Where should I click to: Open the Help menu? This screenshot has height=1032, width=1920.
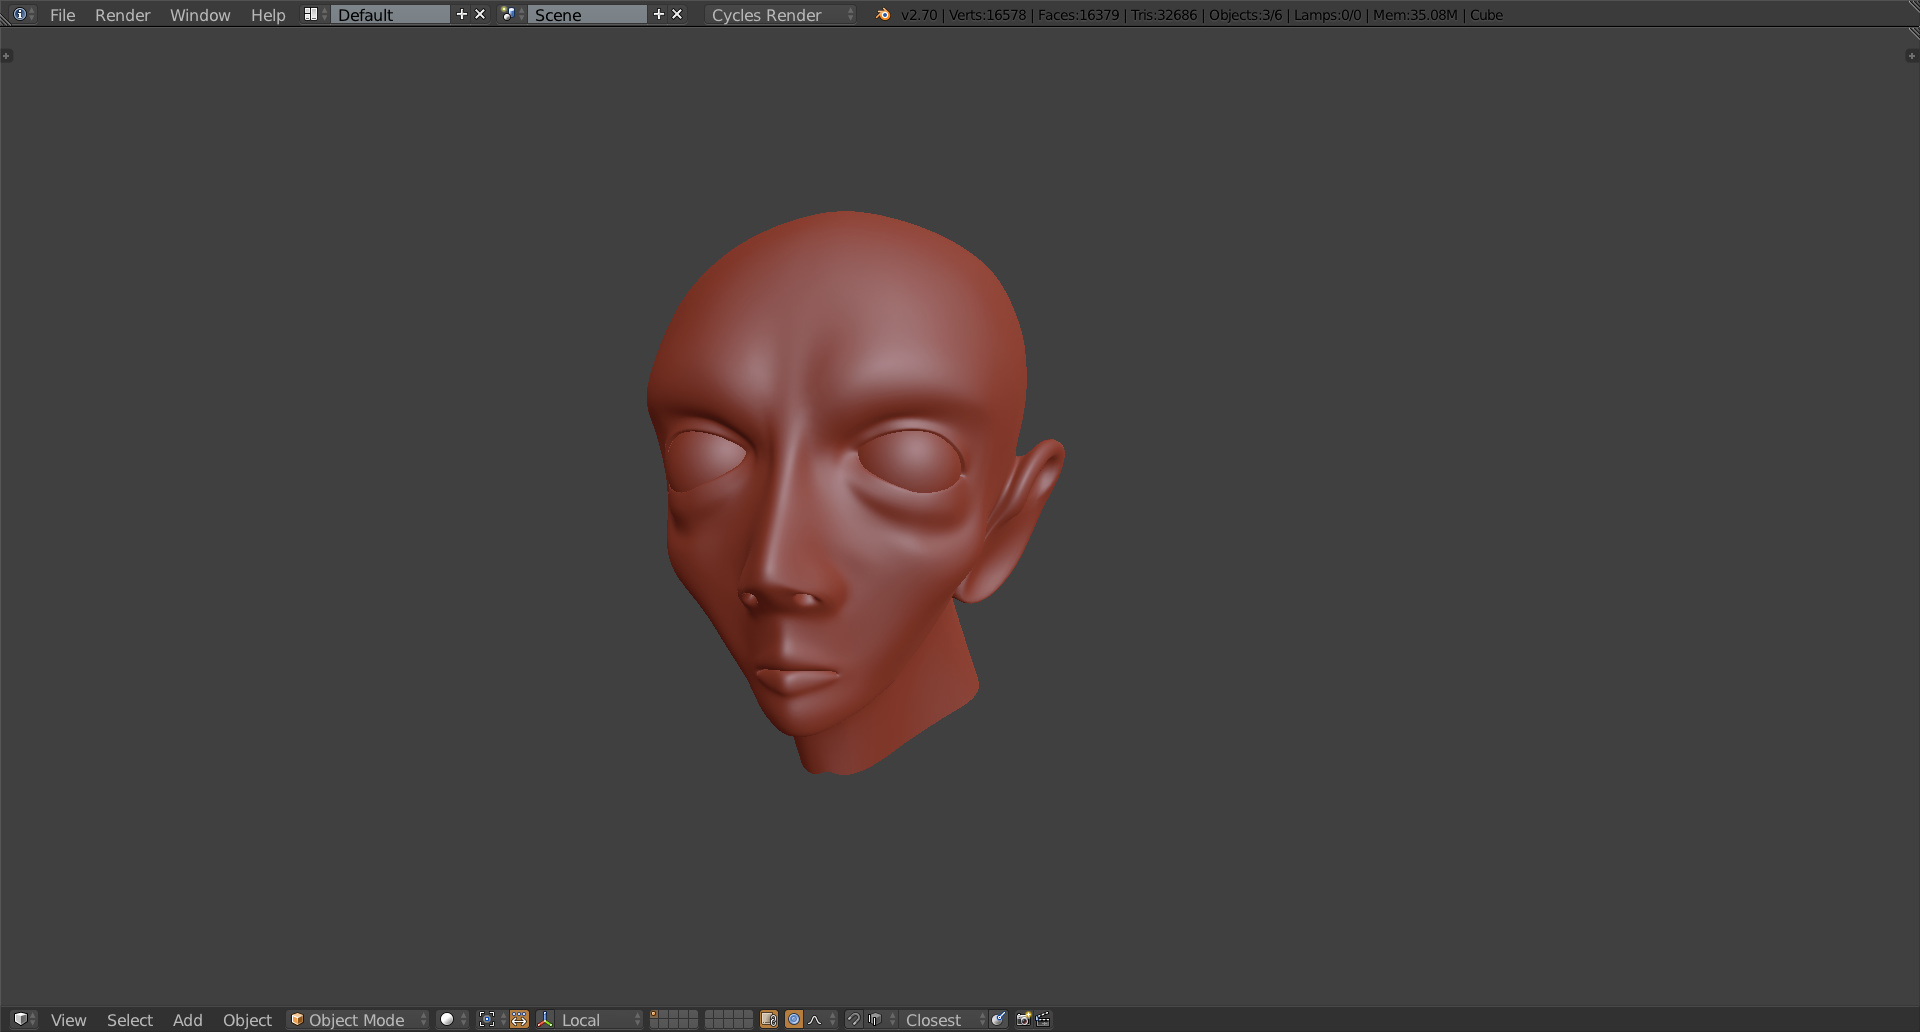pyautogui.click(x=268, y=15)
